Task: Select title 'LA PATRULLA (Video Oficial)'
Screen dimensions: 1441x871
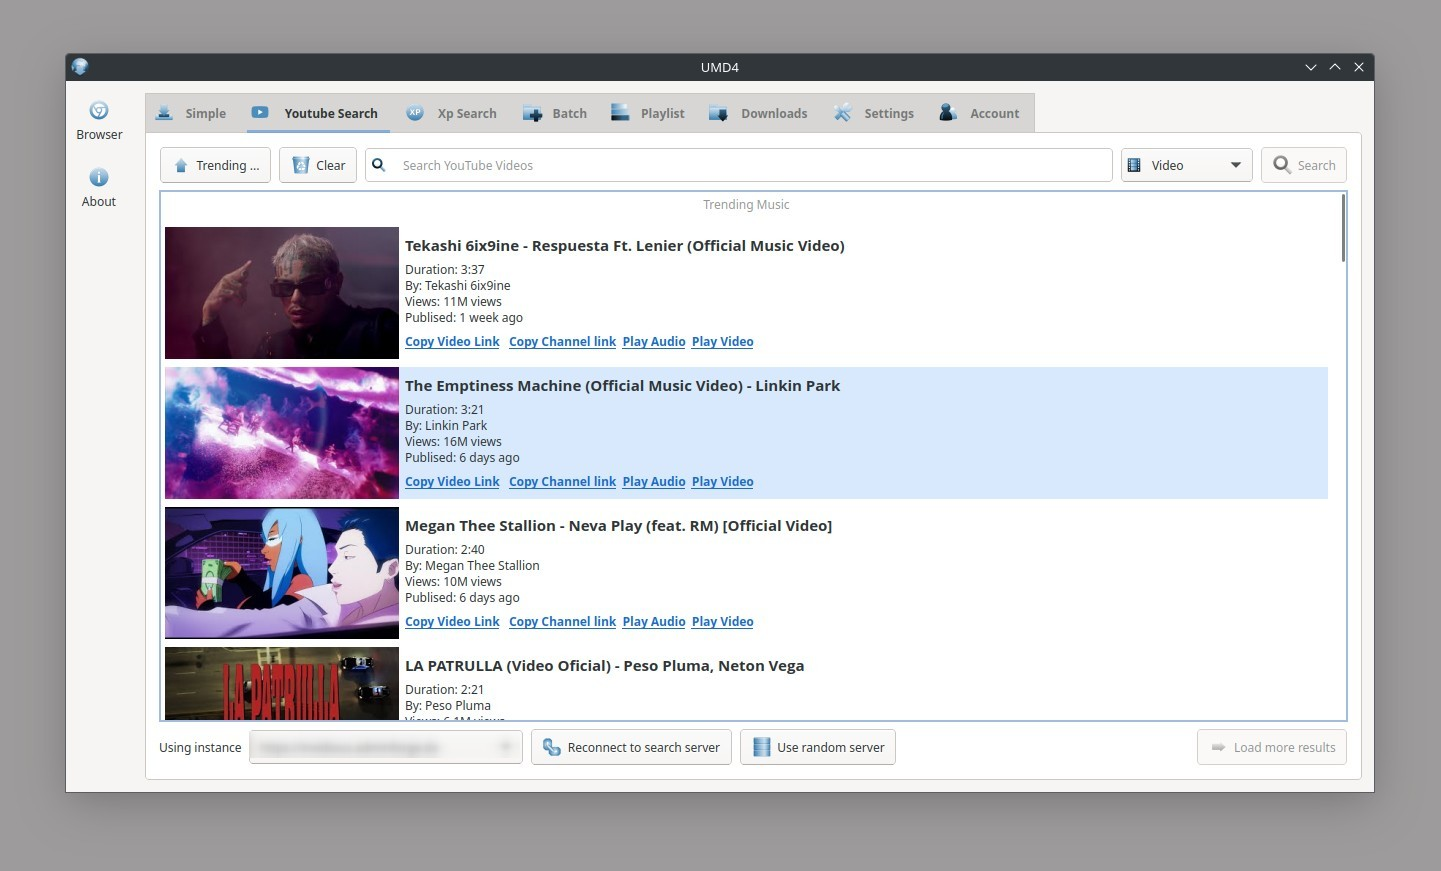Action: 604,666
